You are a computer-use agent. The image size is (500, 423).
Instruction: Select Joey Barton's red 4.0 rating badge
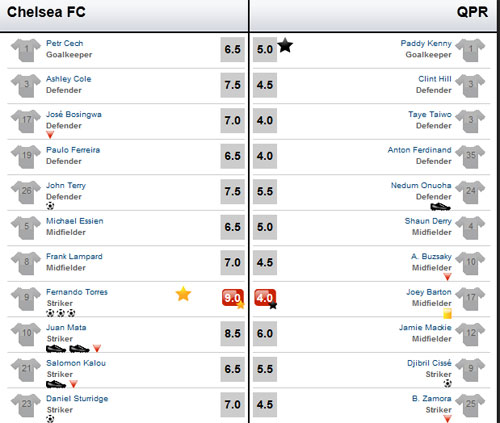(265, 298)
